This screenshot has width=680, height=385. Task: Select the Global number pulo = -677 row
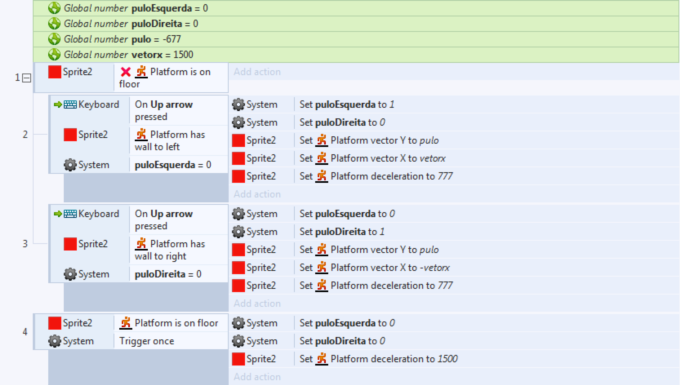[356, 39]
